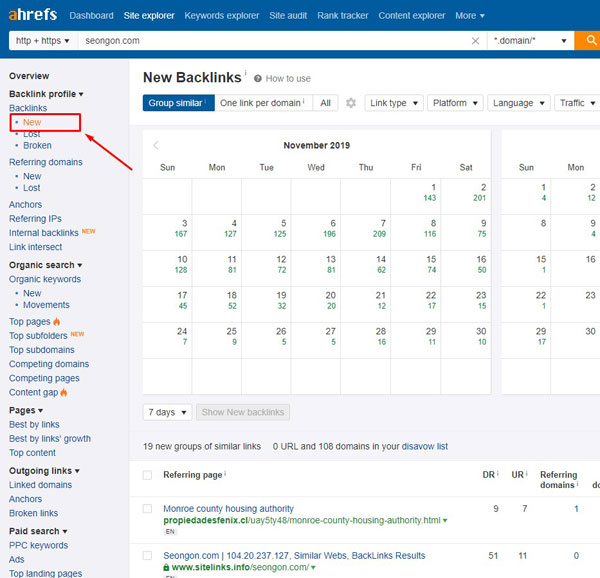
Task: Open Monroe county housing authority link
Action: point(228,508)
